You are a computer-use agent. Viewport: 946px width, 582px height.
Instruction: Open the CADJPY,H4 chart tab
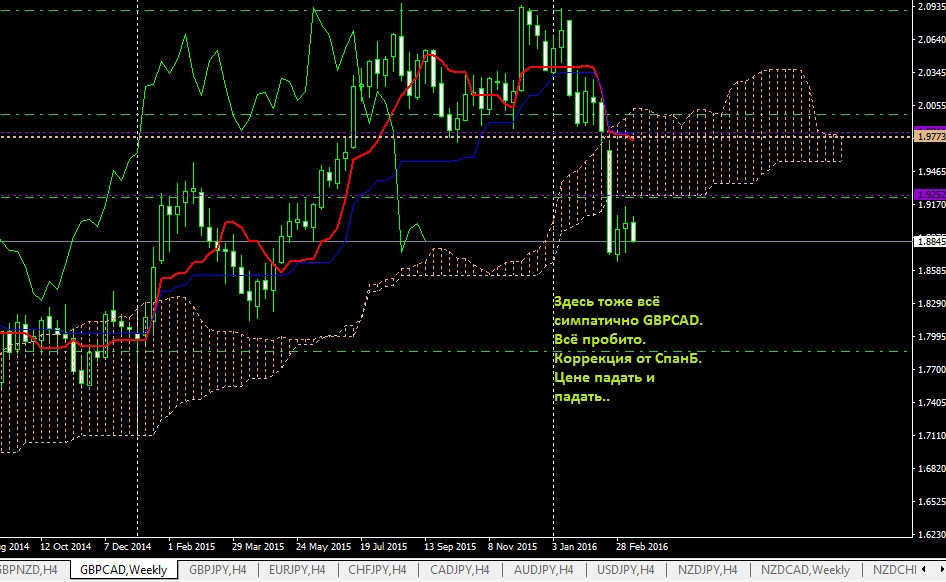click(x=460, y=569)
